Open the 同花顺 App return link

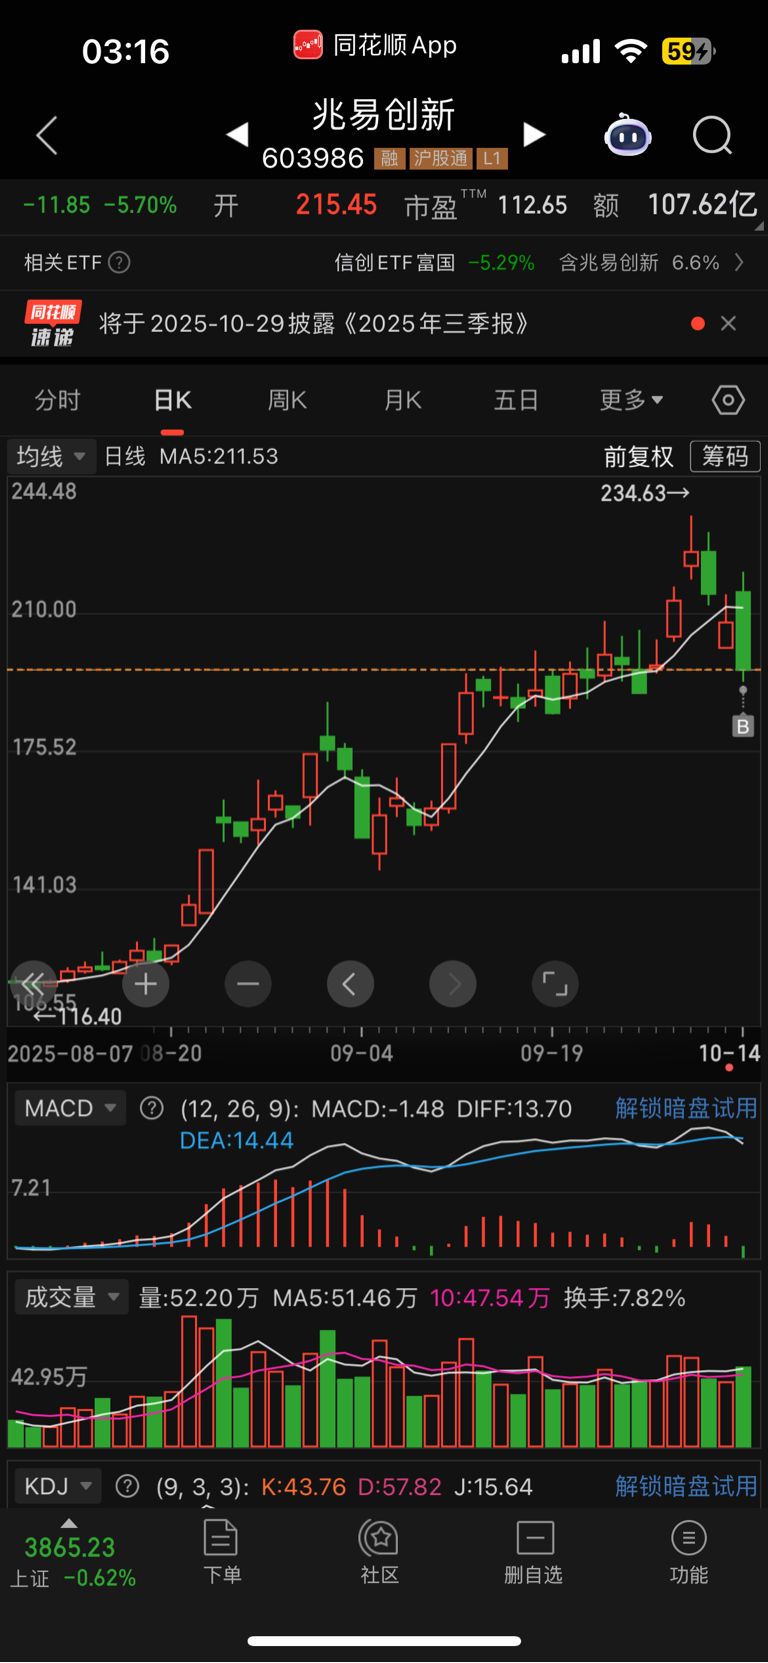click(375, 45)
